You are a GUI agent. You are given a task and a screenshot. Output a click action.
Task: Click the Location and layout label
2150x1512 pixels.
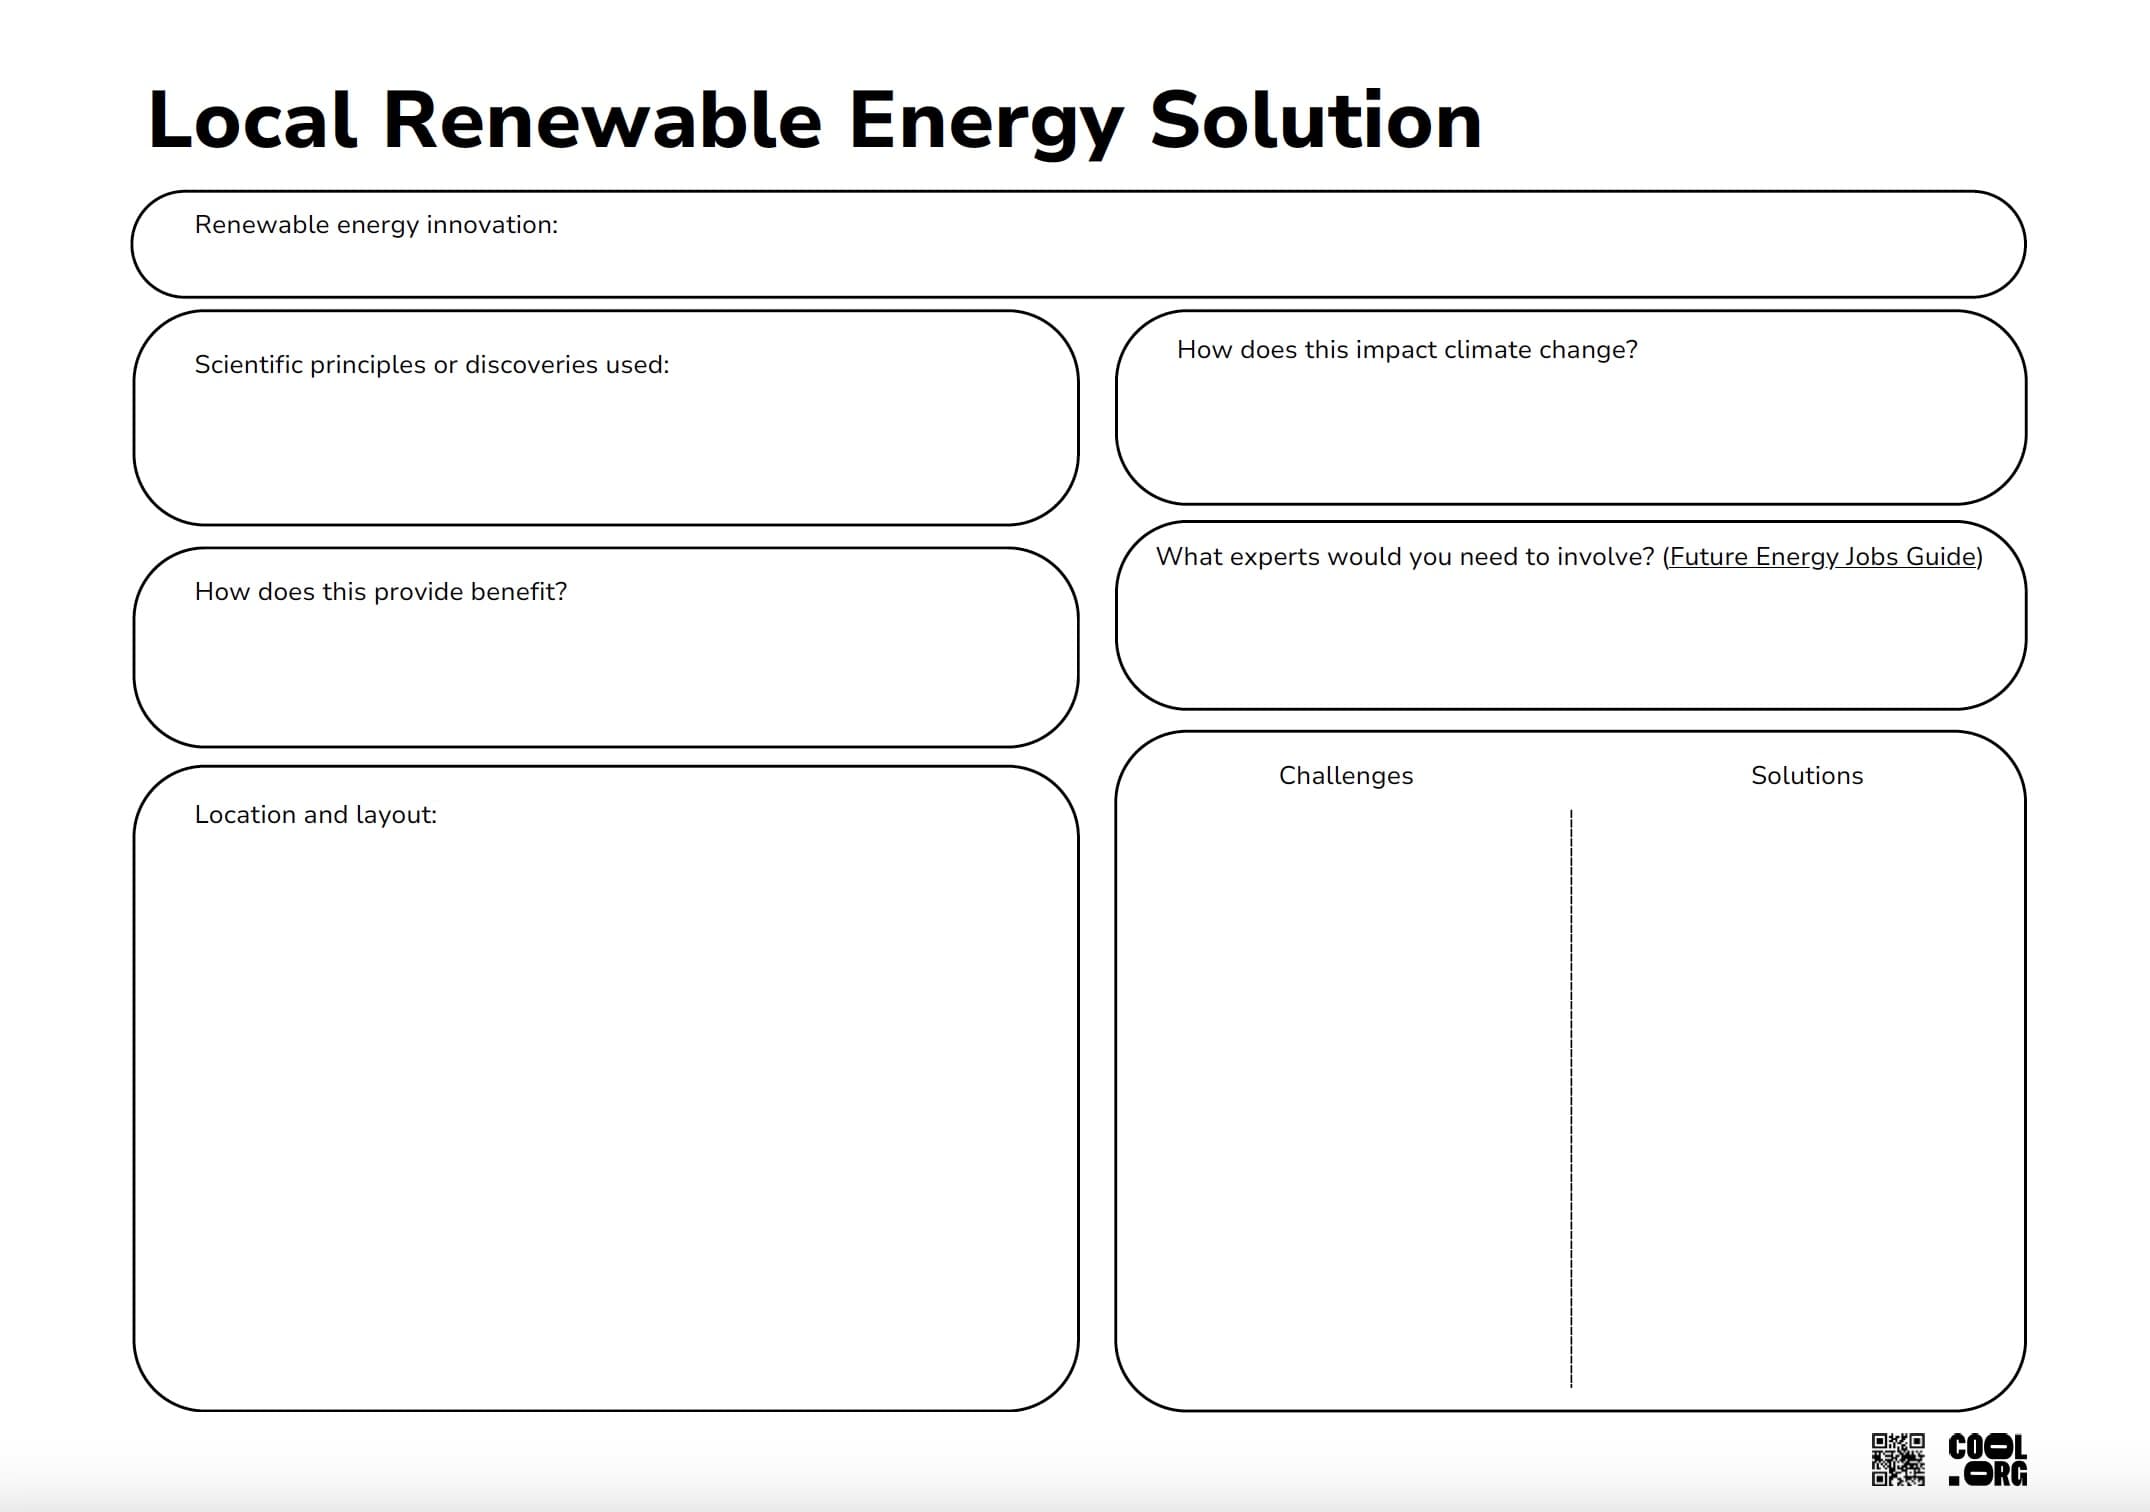(313, 815)
